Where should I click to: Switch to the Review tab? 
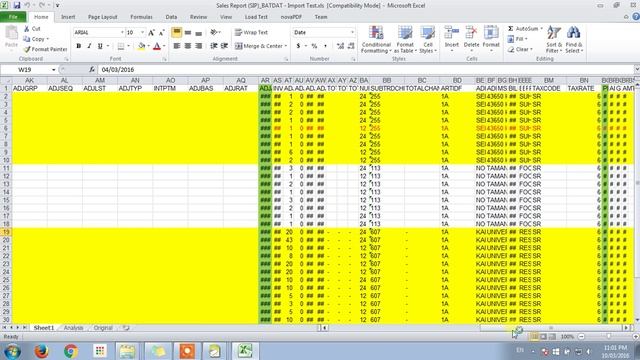(198, 17)
